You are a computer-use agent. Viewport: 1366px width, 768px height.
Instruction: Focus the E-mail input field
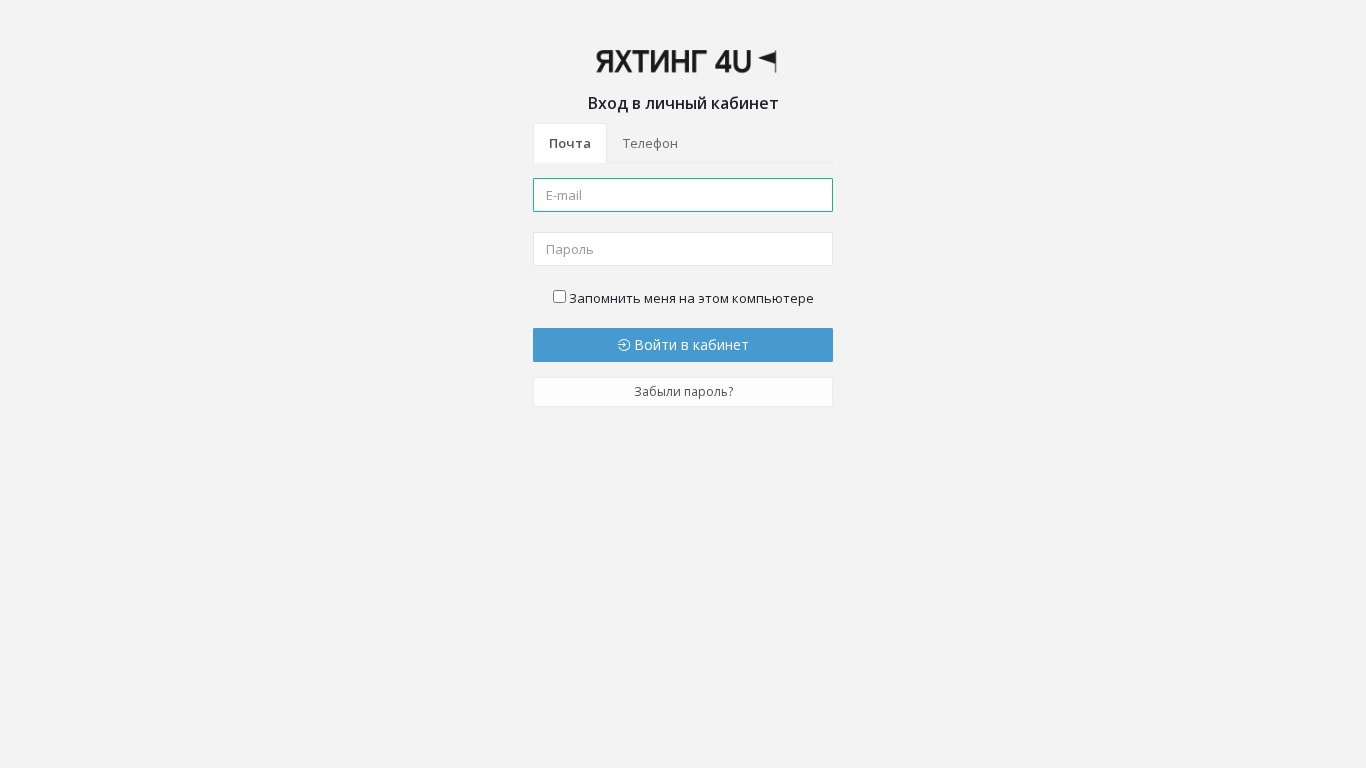pos(683,195)
